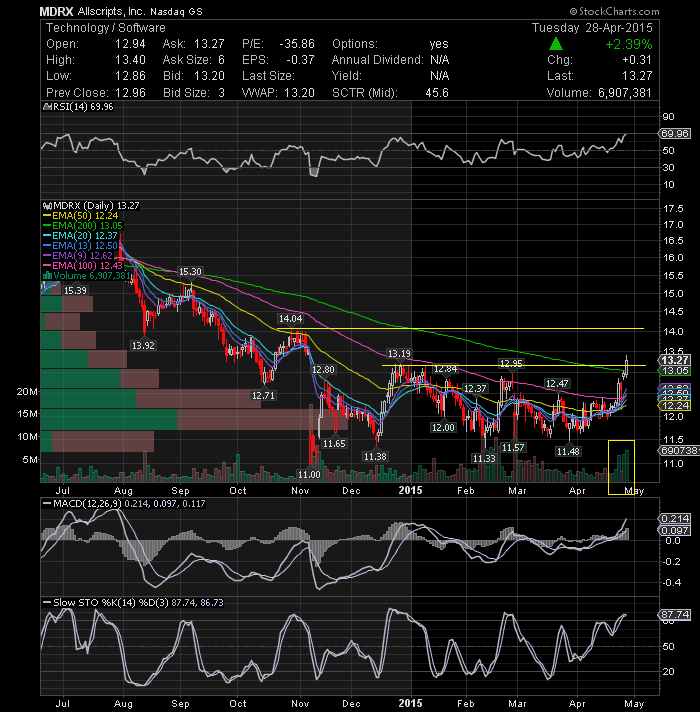
Task: Click the SCTR (Mid) value 45.6
Action: point(437,93)
